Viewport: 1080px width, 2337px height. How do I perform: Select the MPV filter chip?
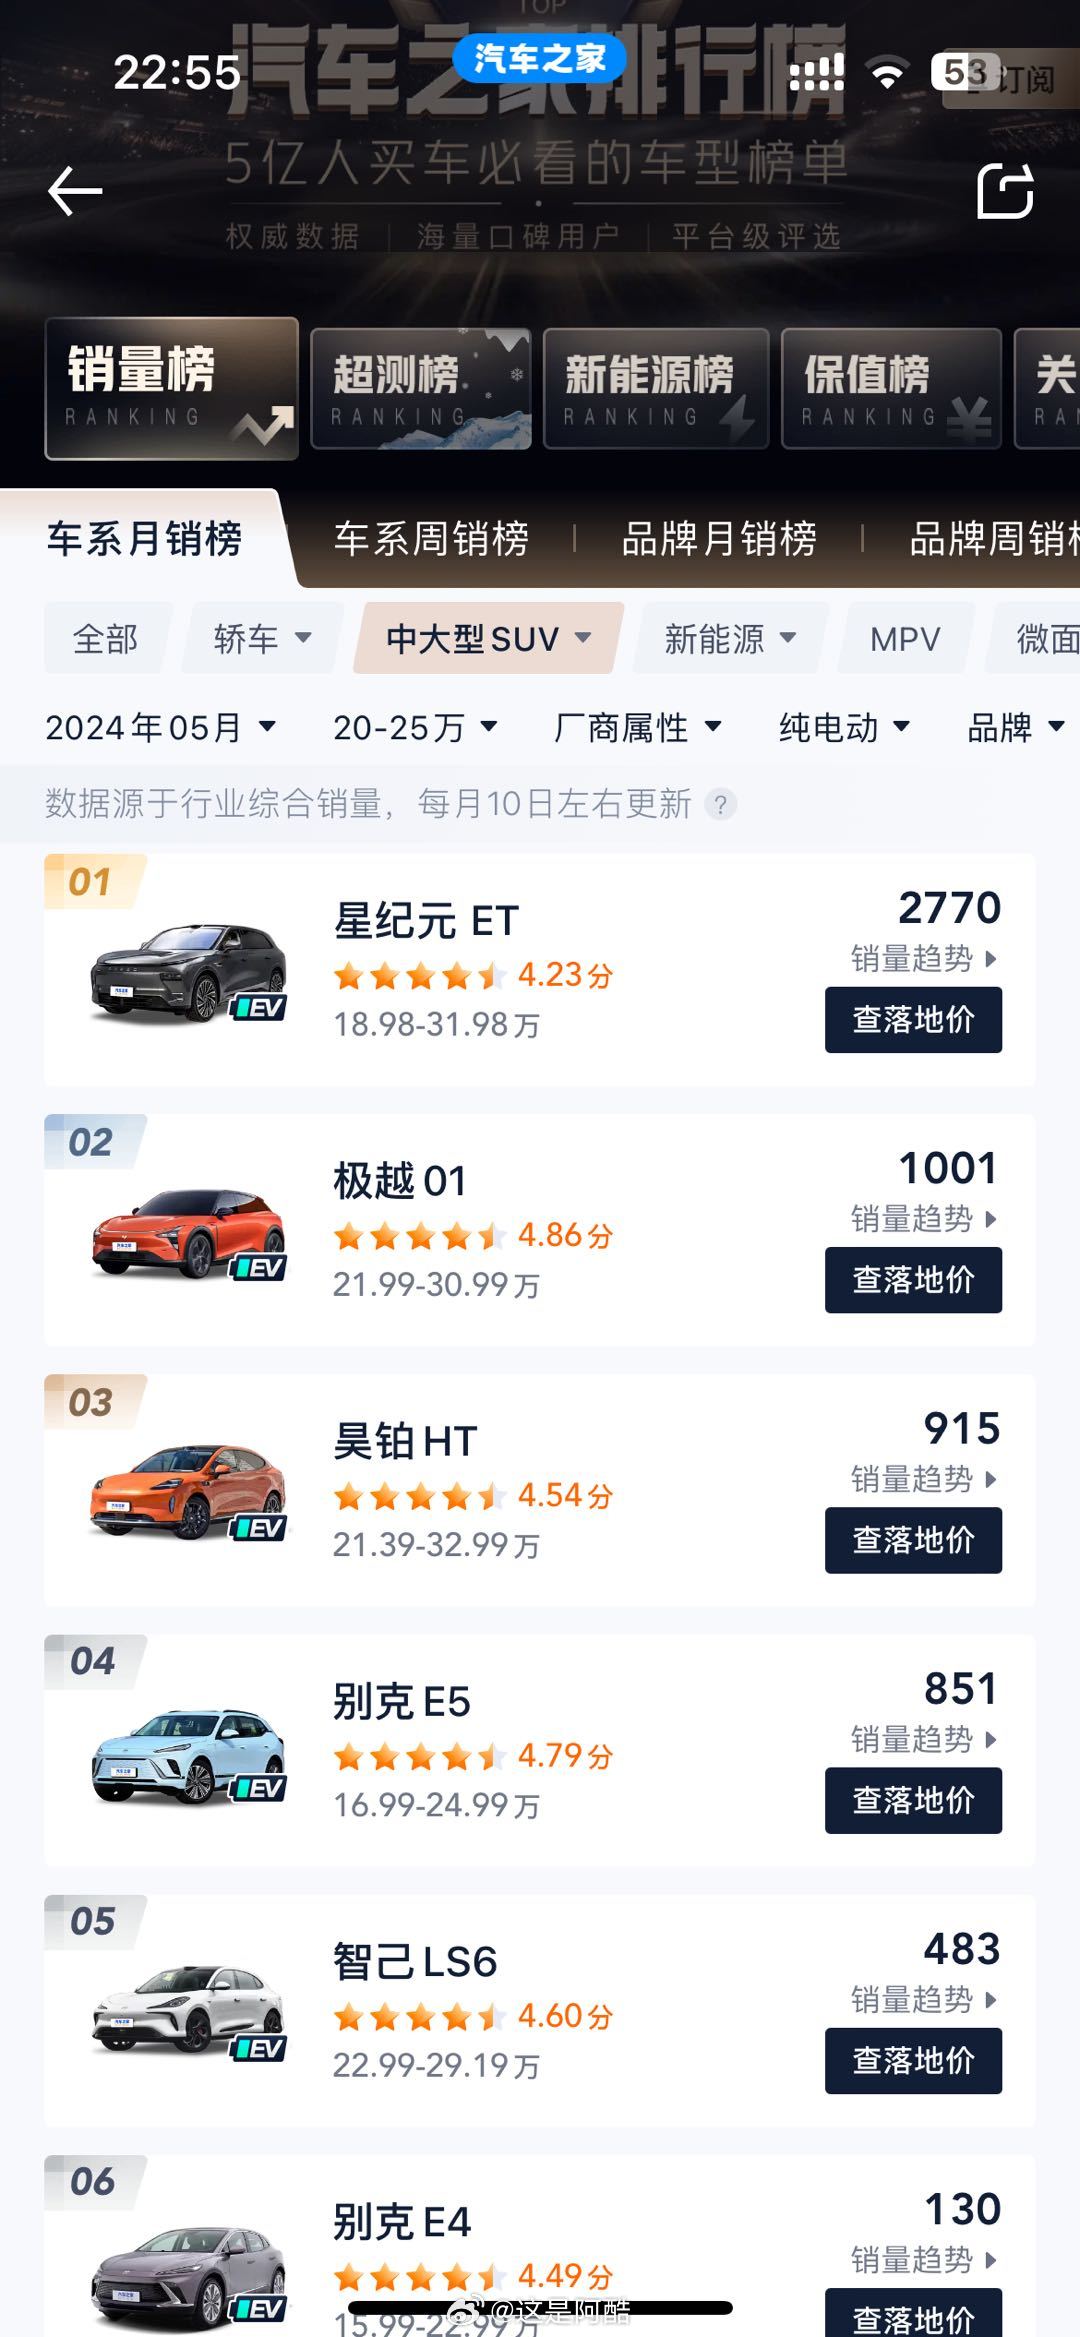(x=905, y=638)
